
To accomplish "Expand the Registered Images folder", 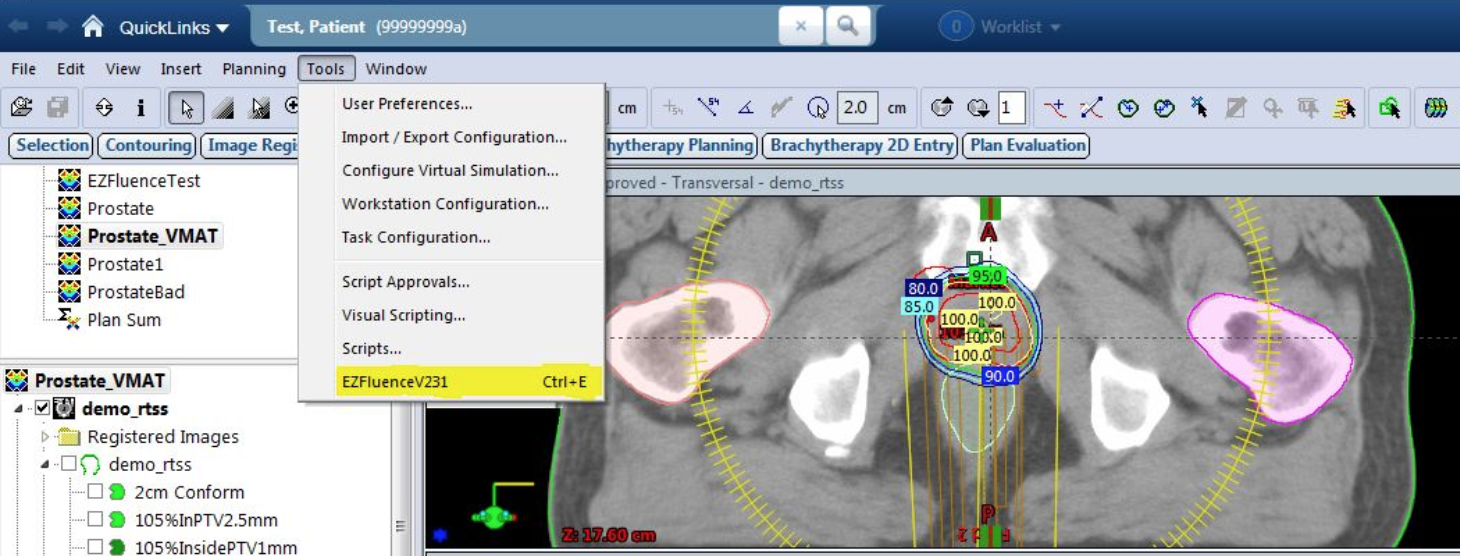I will click(45, 437).
